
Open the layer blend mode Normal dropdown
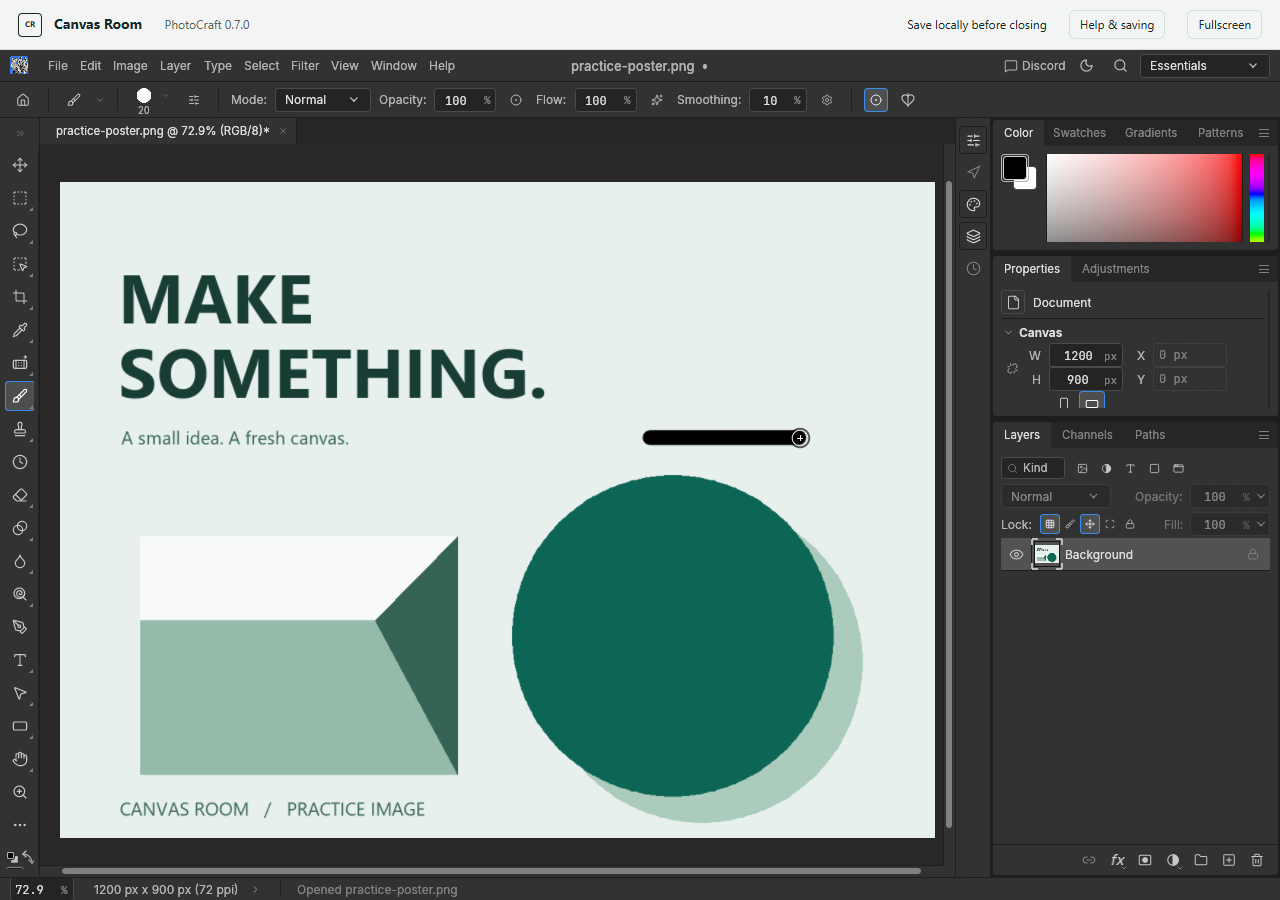coord(1055,497)
